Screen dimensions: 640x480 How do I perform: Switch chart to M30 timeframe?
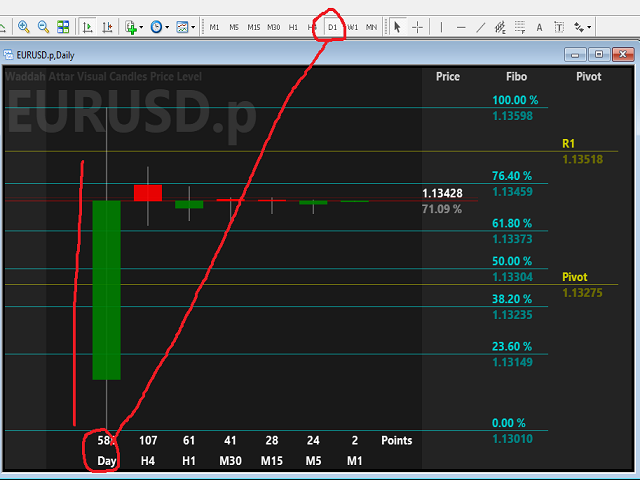pyautogui.click(x=273, y=27)
